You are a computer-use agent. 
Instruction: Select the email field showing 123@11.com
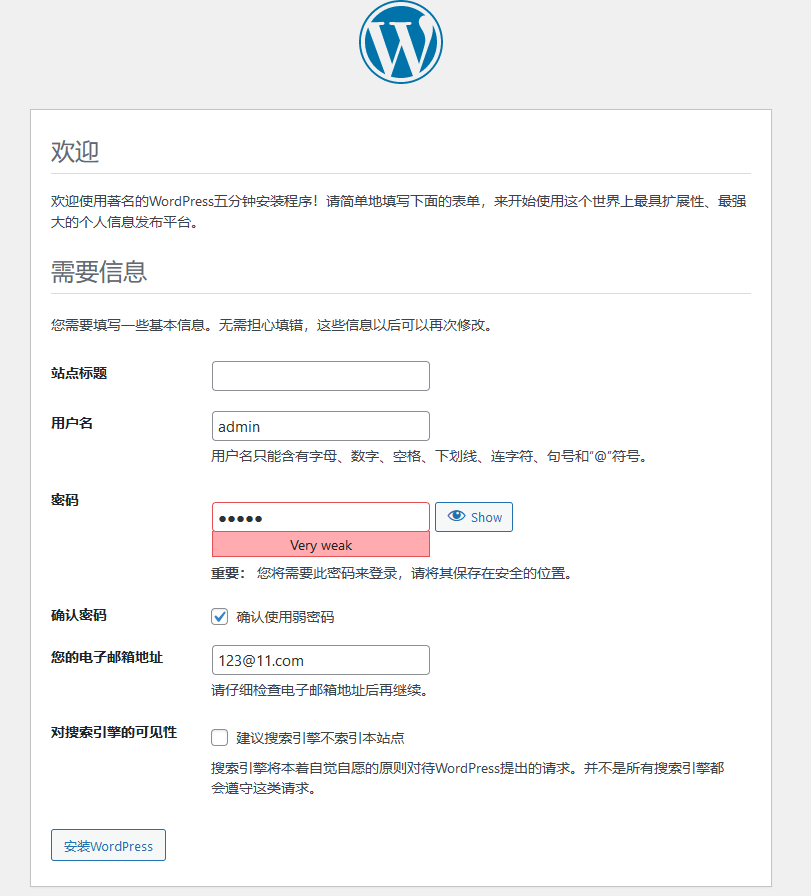[x=320, y=660]
